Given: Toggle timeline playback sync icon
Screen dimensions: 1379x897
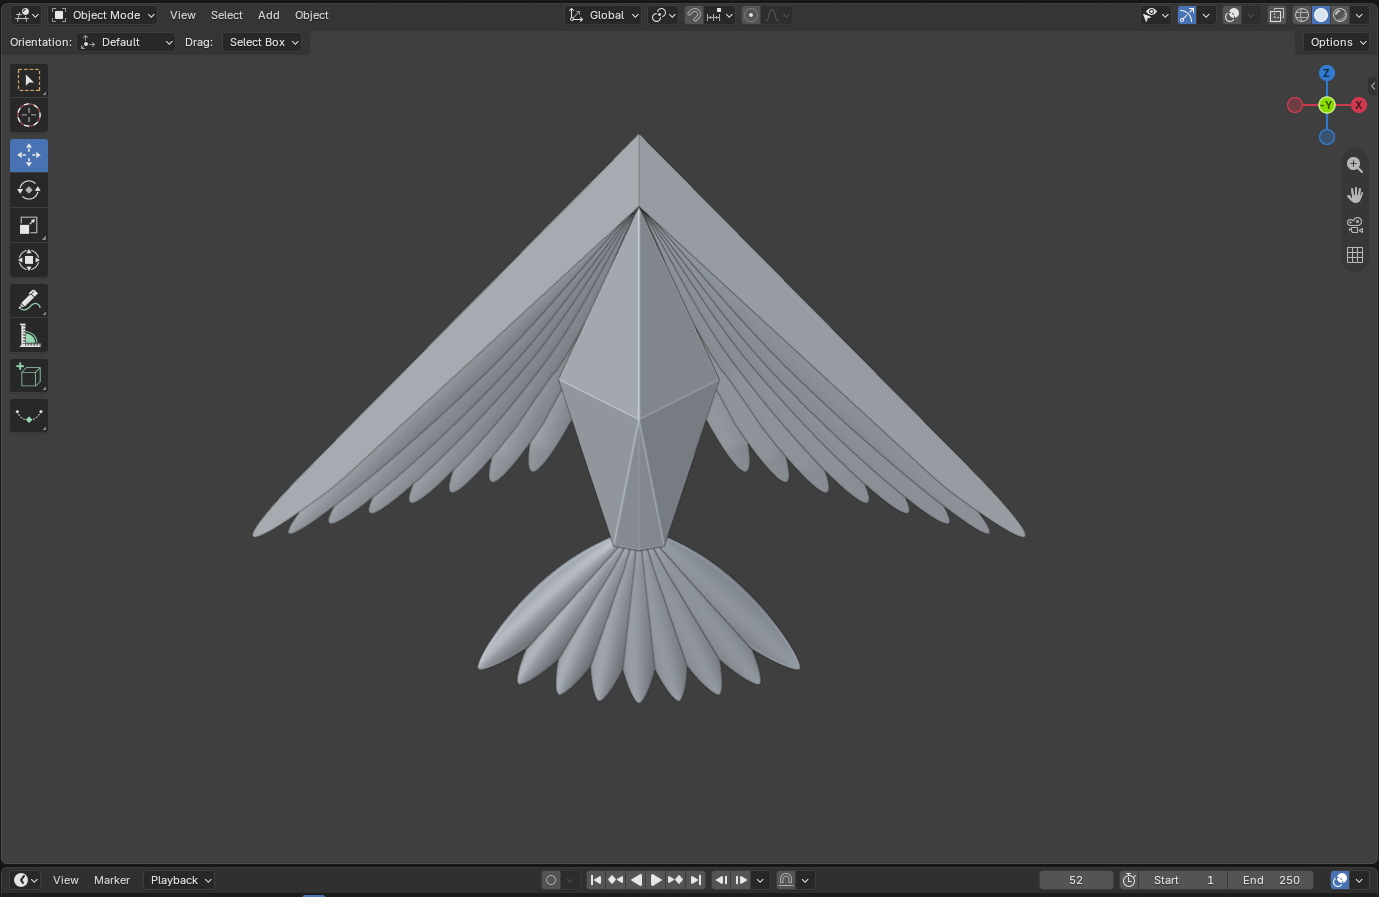Looking at the screenshot, I should (786, 880).
